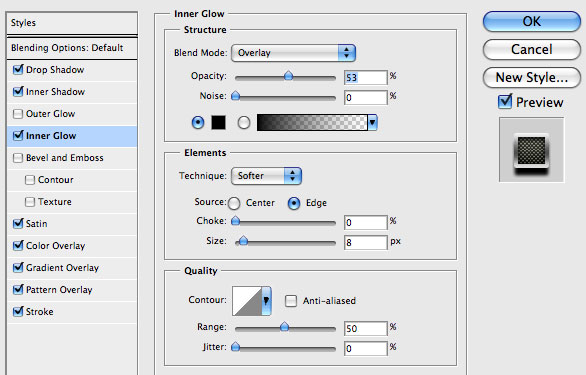Open the gradient picker dropdown arrow
Viewport: 586px width, 375px height.
[372, 122]
